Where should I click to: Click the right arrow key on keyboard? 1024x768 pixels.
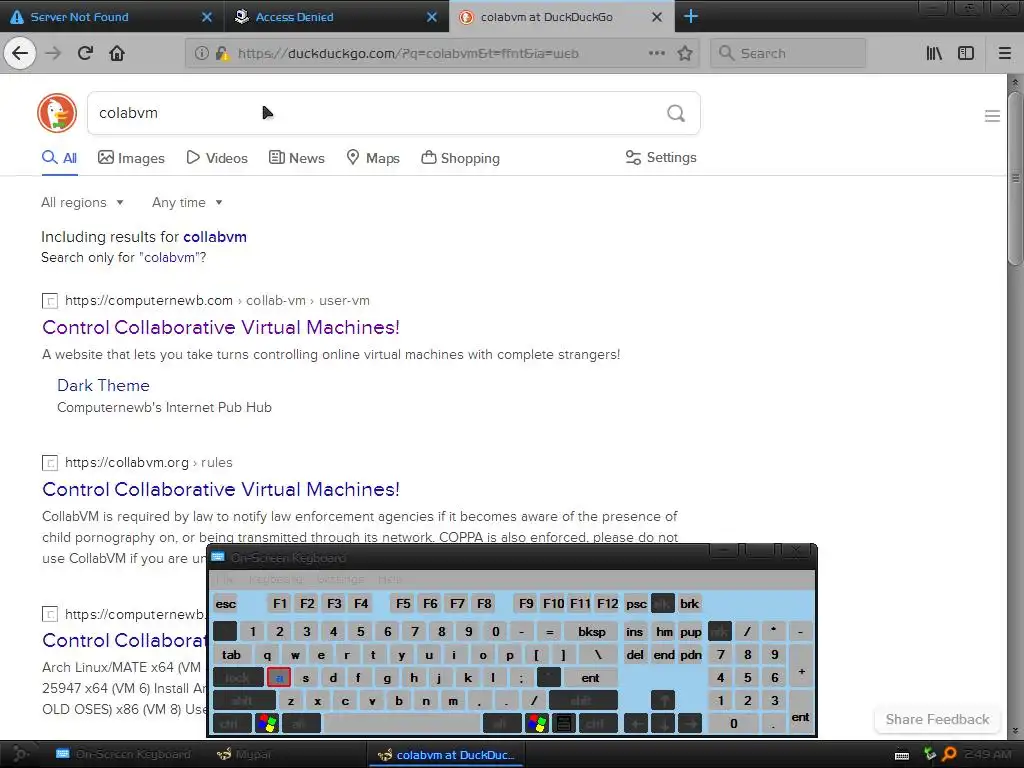(690, 723)
